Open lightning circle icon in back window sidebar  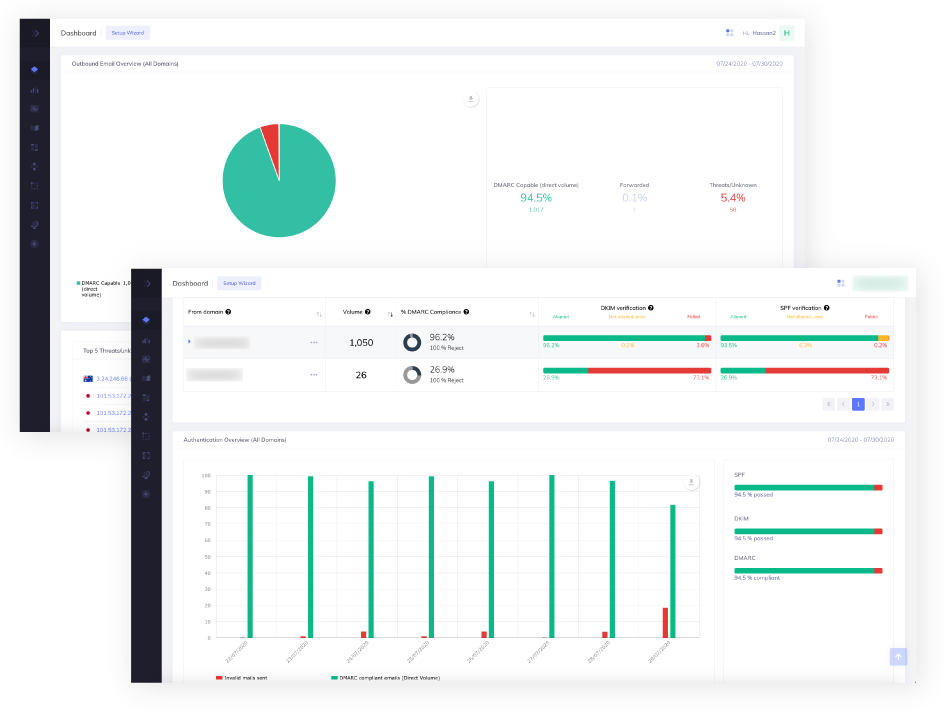(35, 244)
